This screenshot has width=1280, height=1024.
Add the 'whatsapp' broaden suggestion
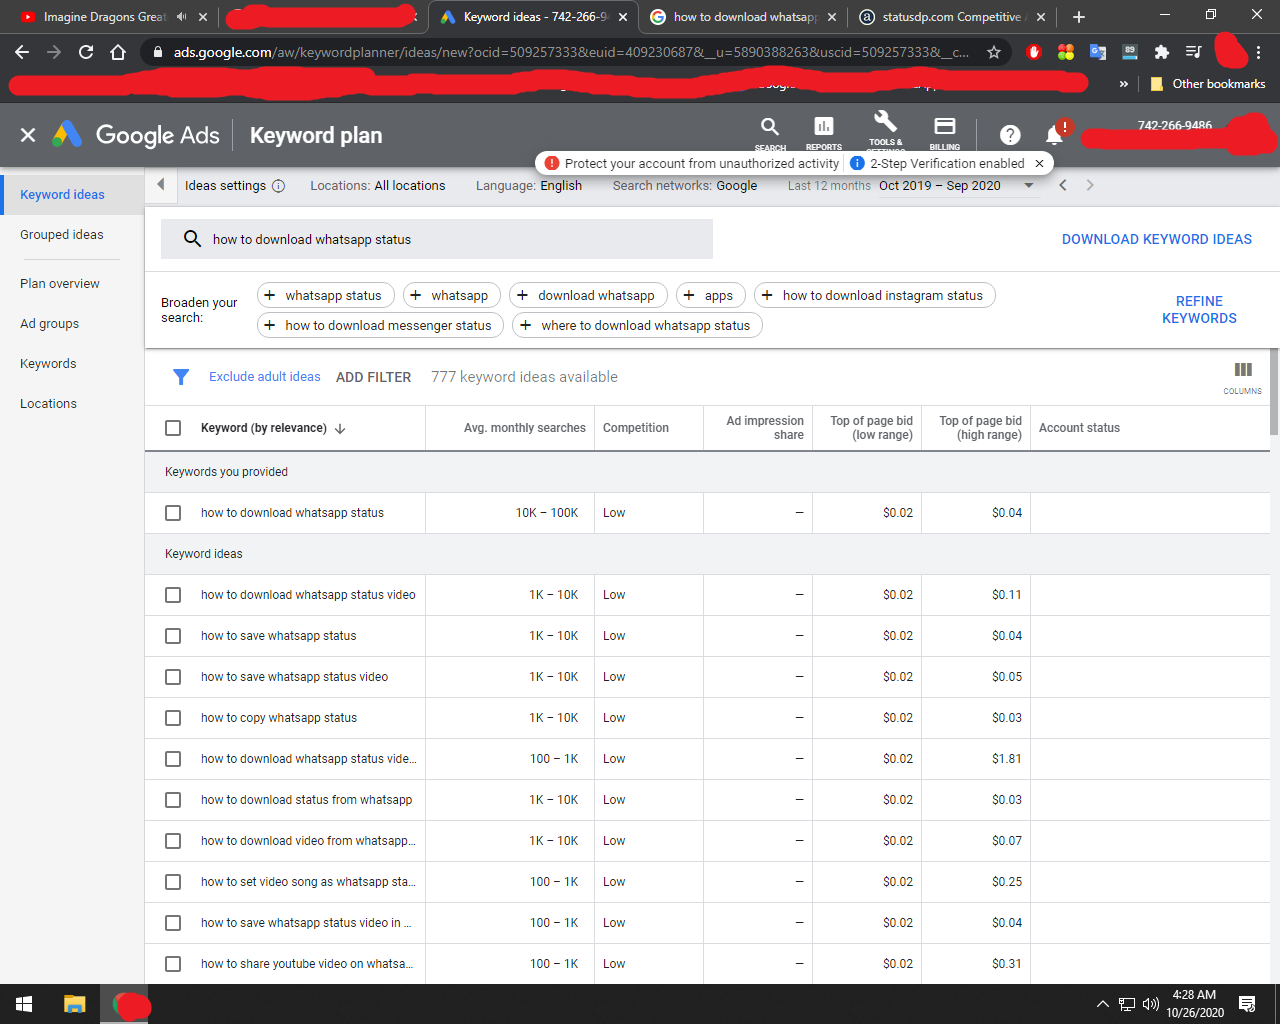pyautogui.click(x=452, y=295)
